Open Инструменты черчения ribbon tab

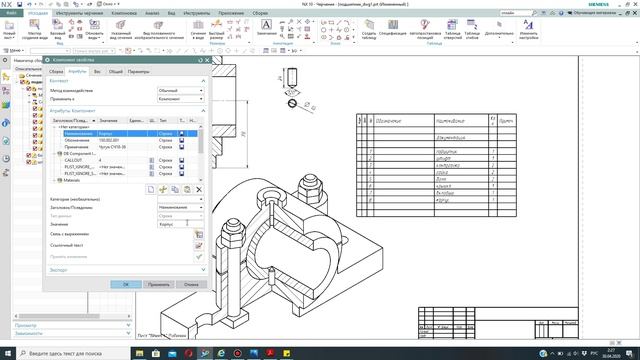79,13
